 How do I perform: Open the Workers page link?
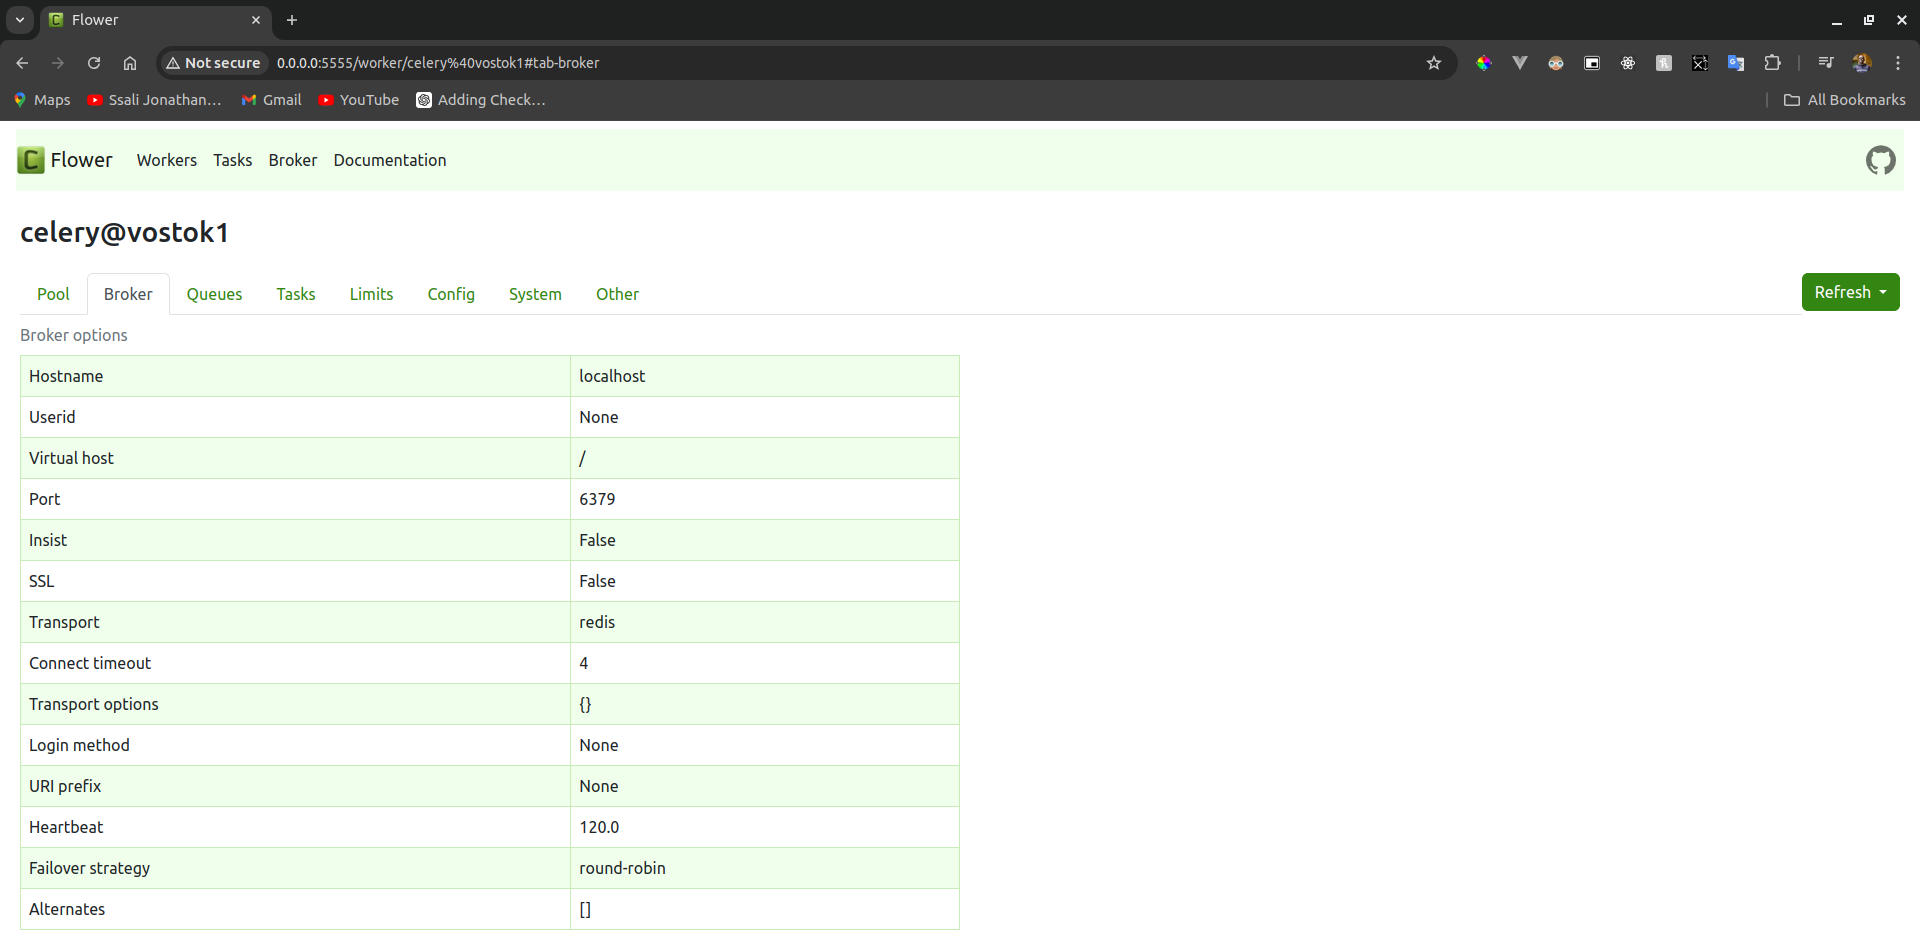166,160
